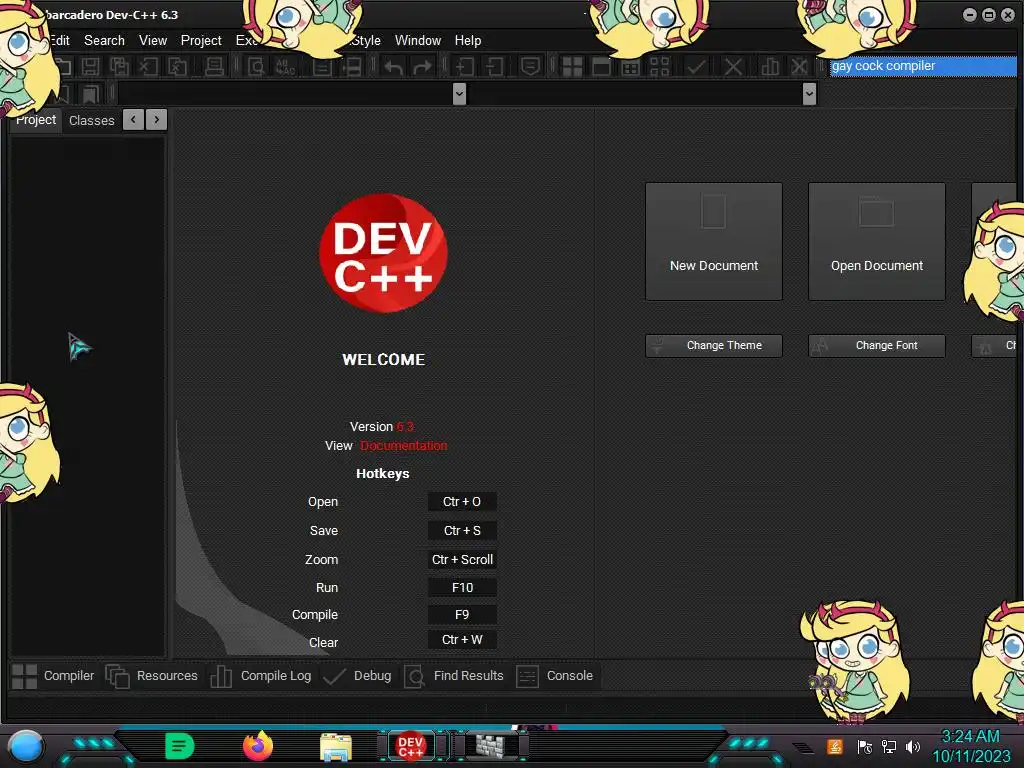Click the Delete profiling information icon
Screen dimensions: 1024x768
(x=799, y=67)
